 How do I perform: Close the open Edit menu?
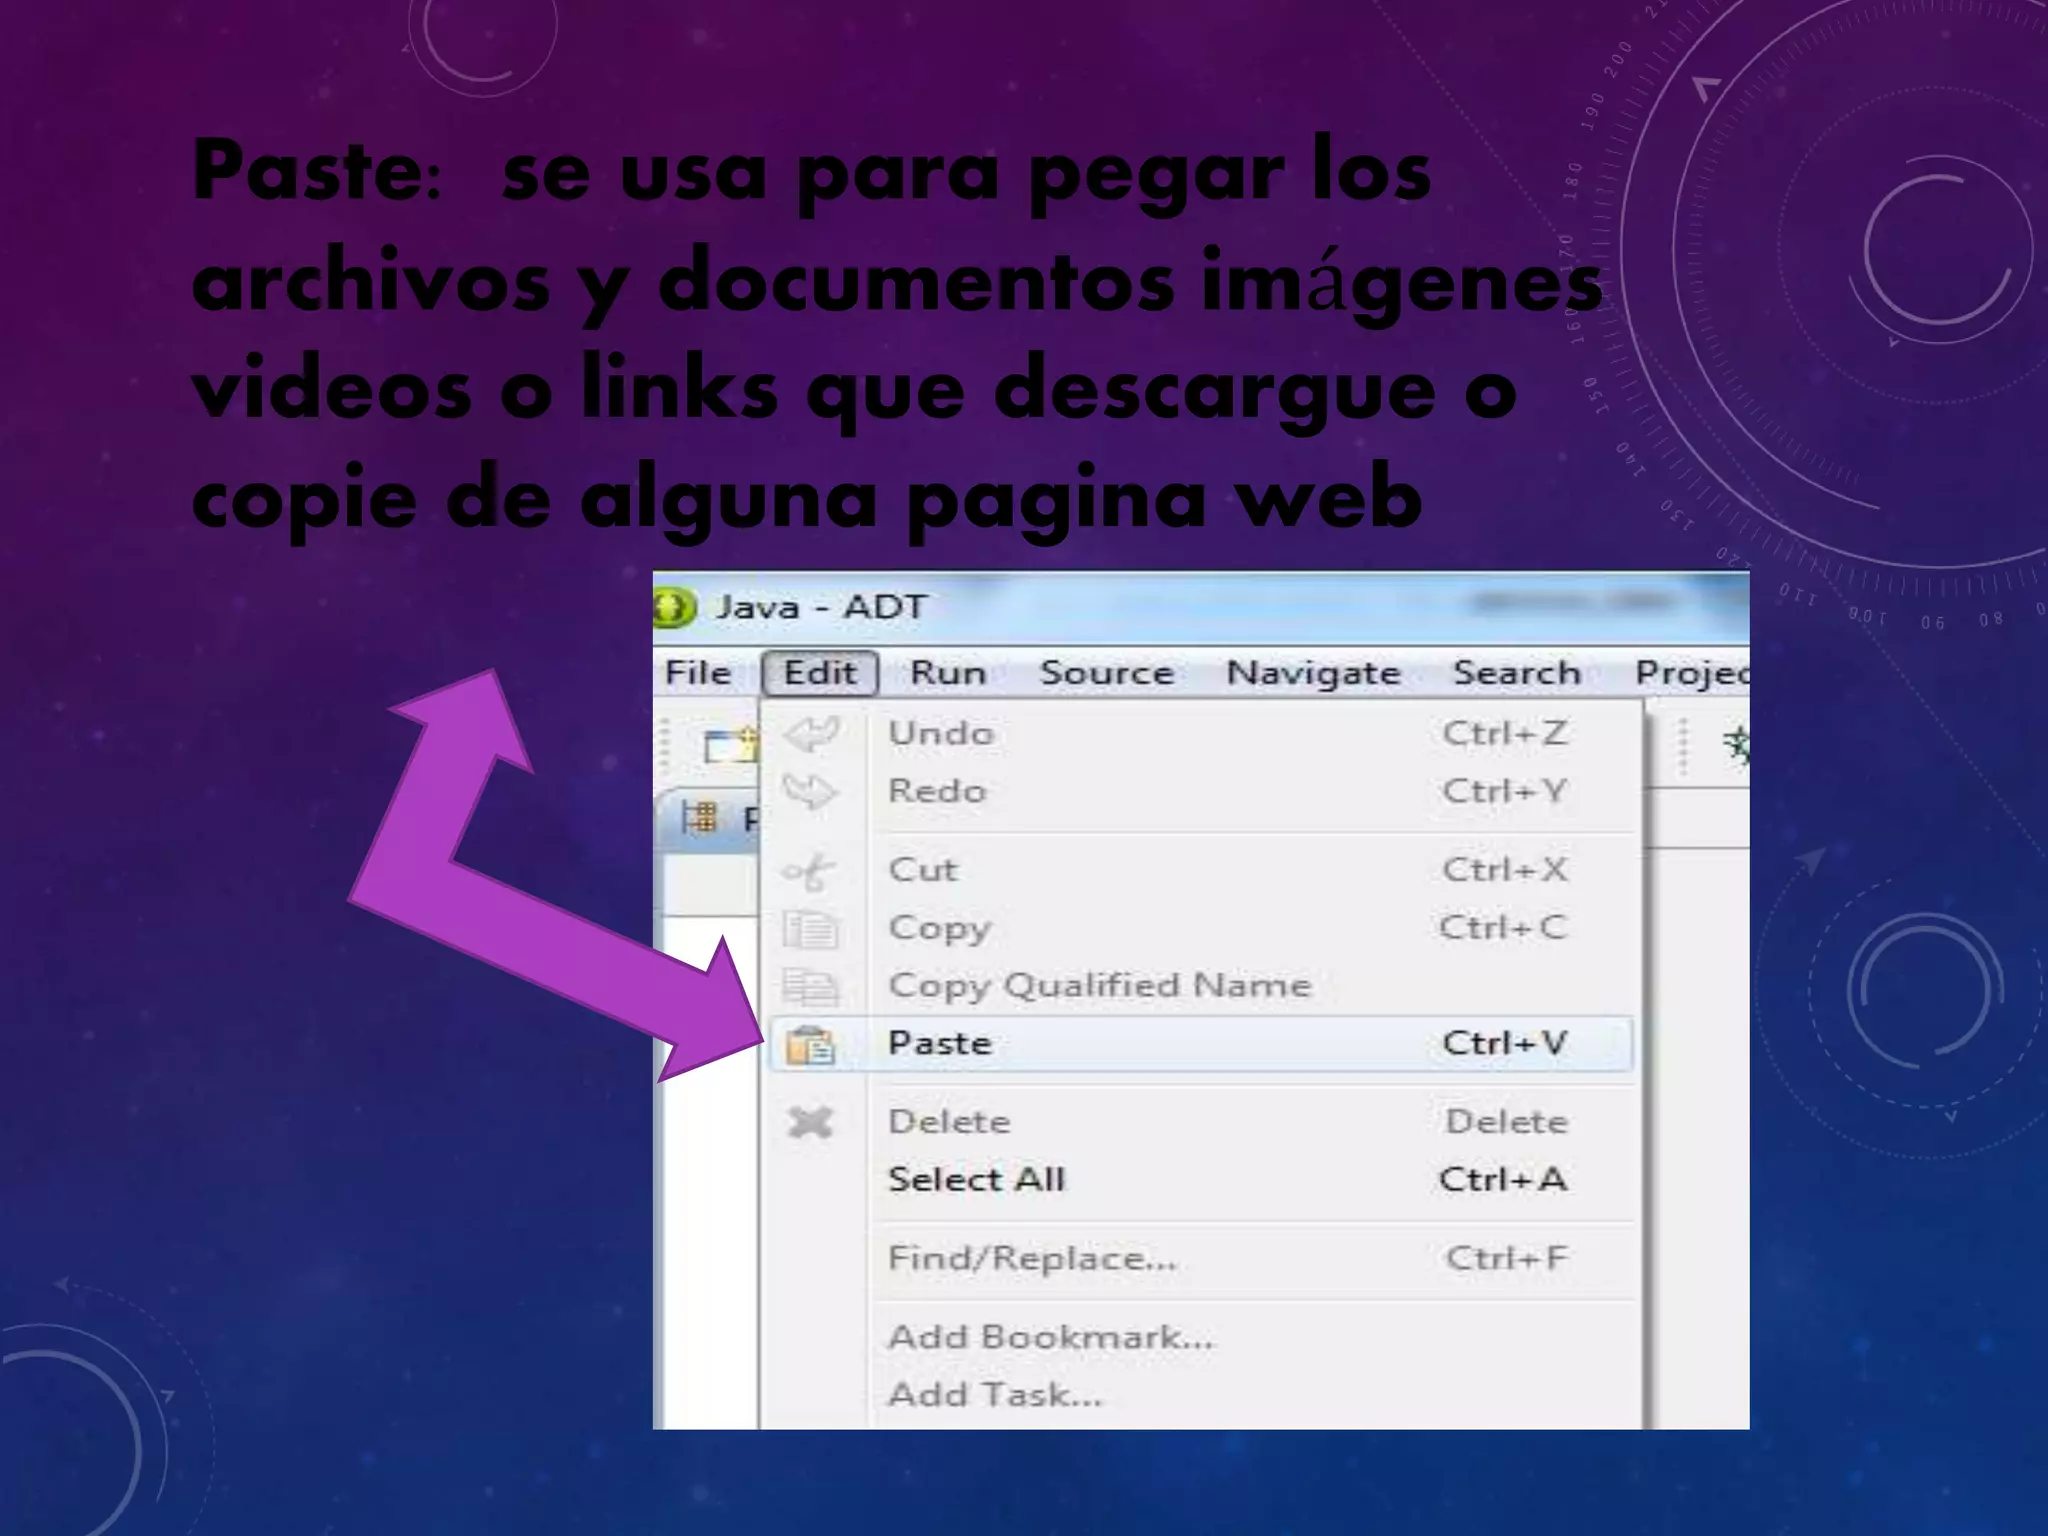click(820, 672)
